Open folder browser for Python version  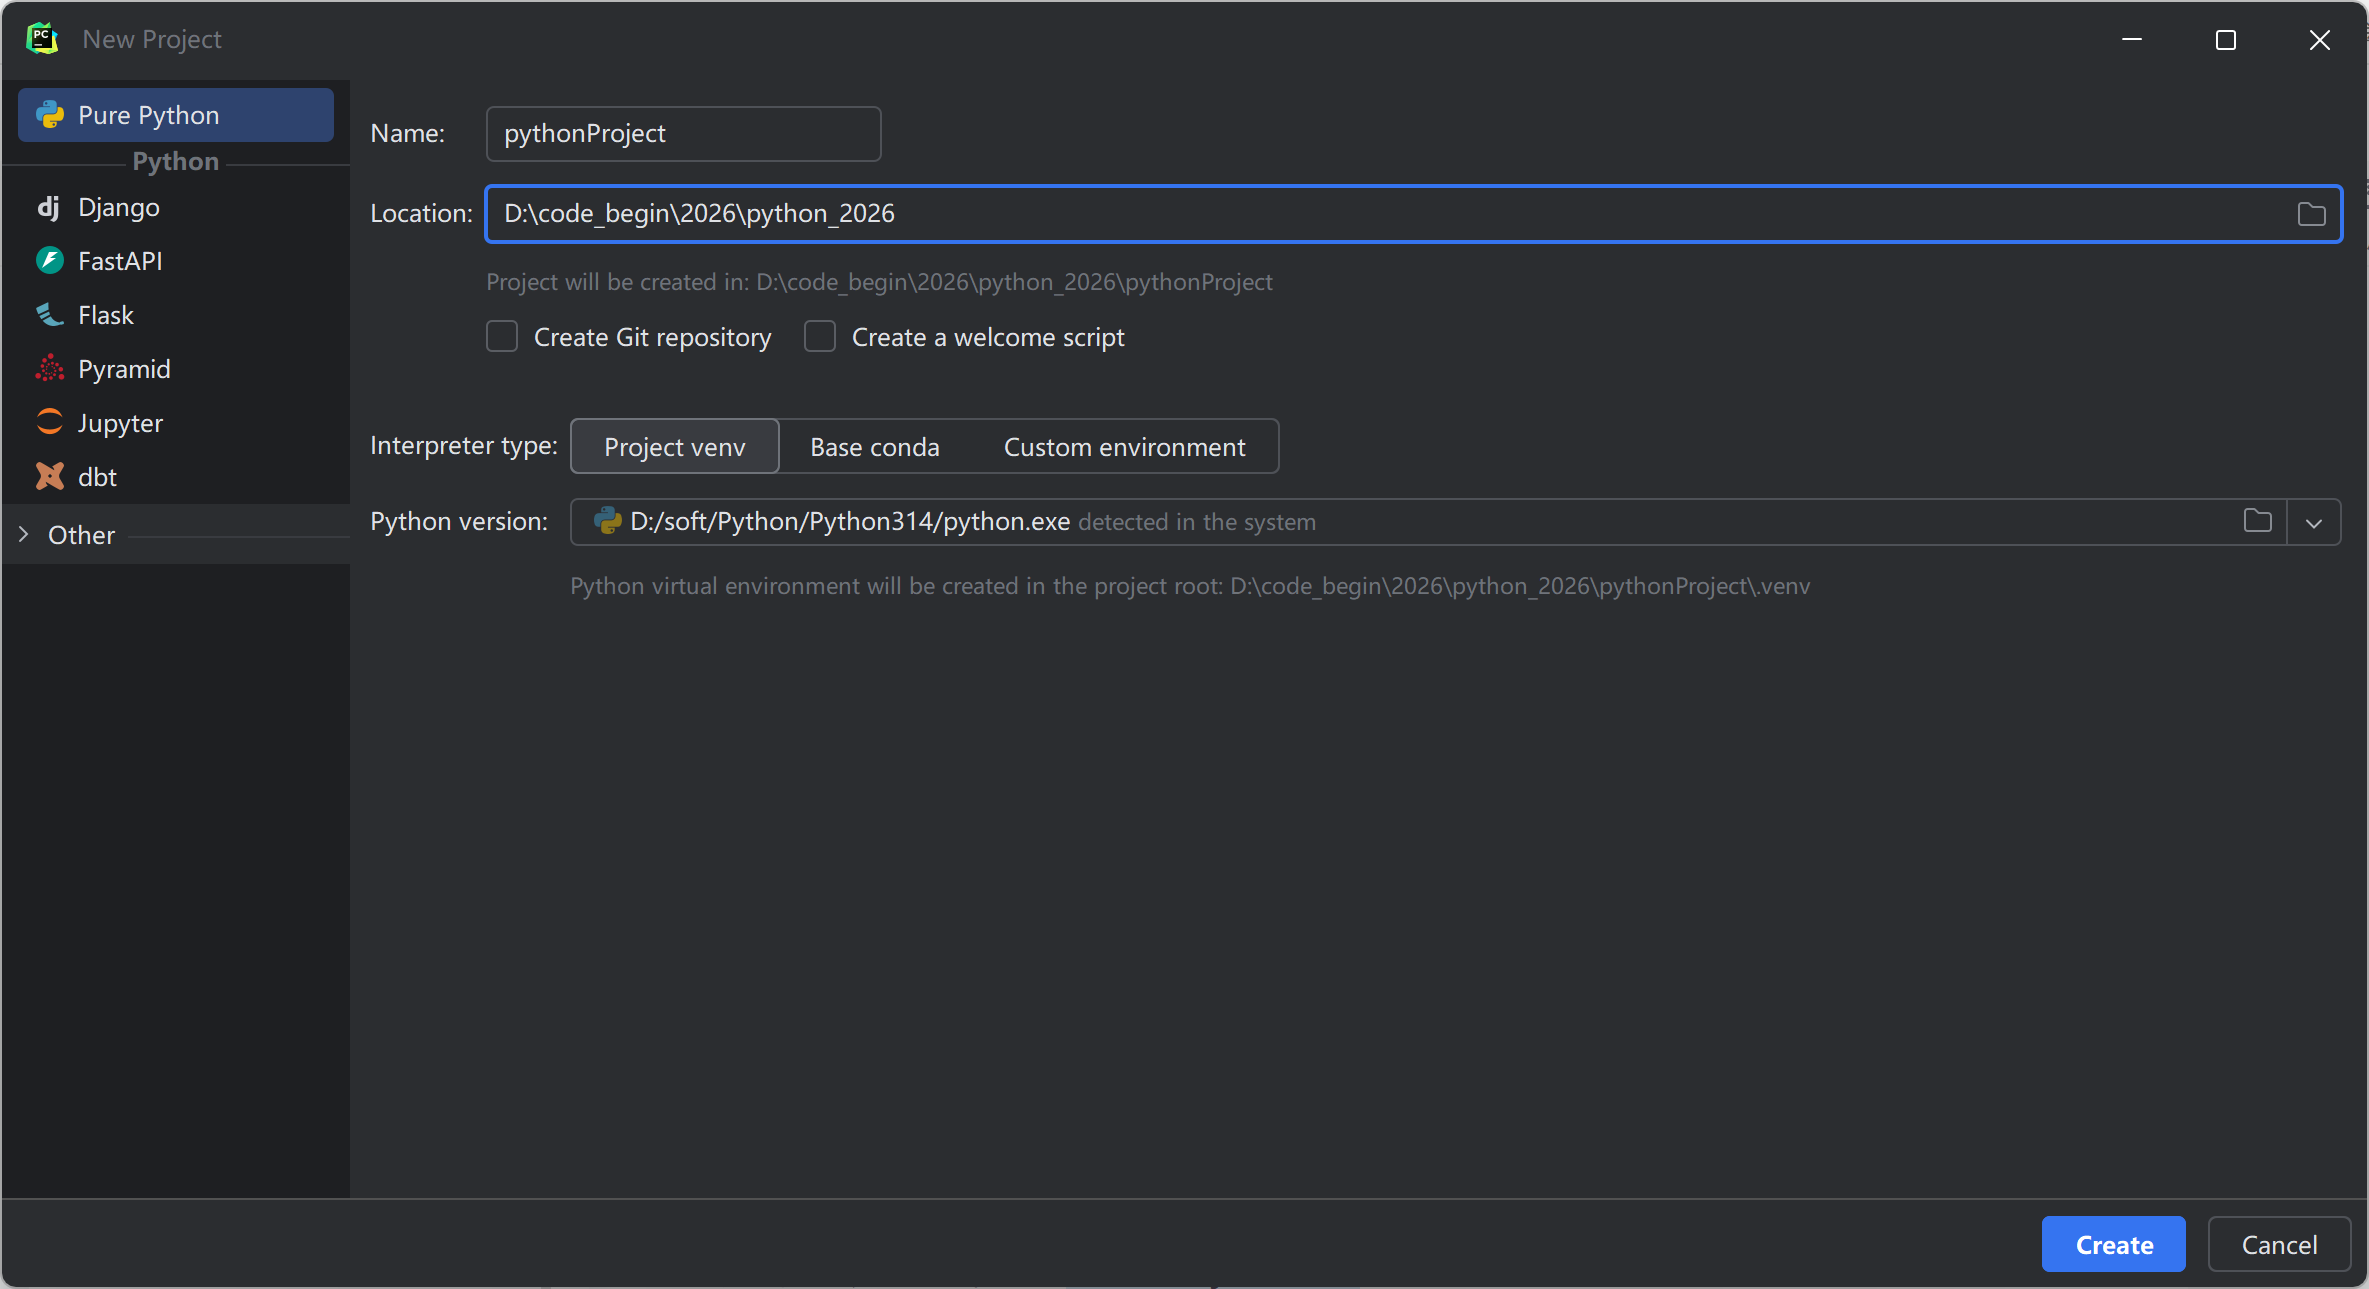pyautogui.click(x=2257, y=521)
